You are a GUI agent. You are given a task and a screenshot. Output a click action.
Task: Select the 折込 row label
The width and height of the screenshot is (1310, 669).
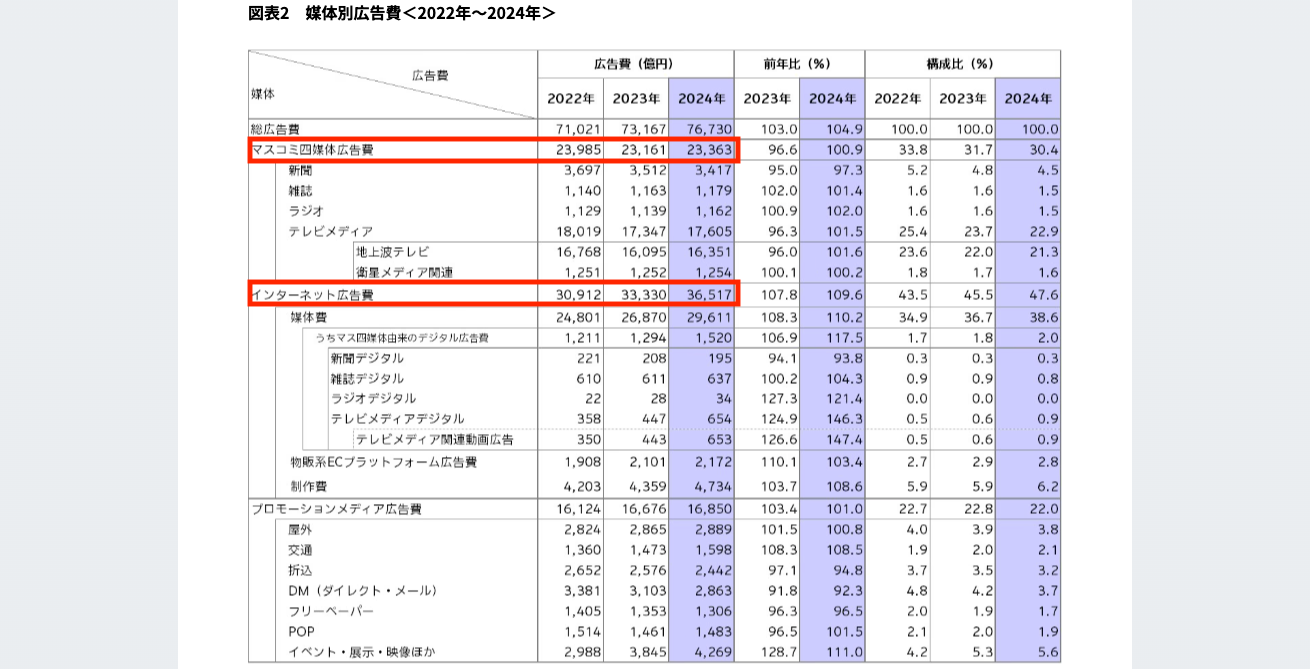click(300, 570)
